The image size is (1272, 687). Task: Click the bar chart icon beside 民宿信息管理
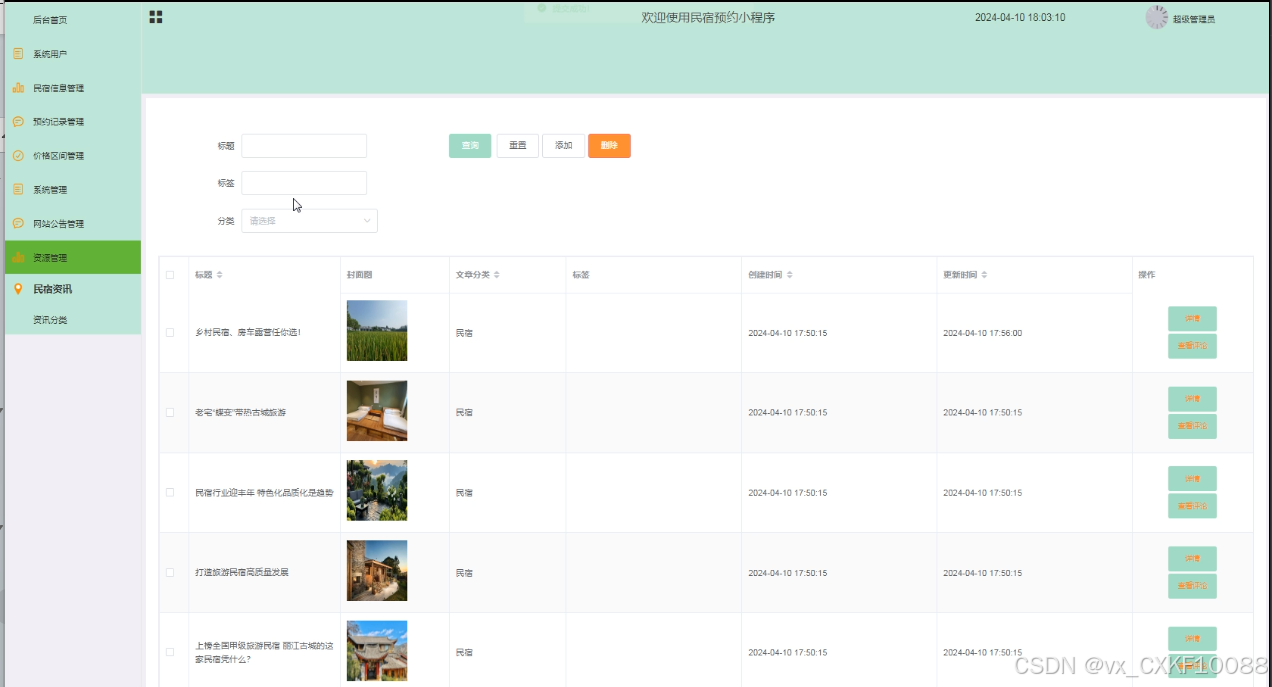(18, 88)
